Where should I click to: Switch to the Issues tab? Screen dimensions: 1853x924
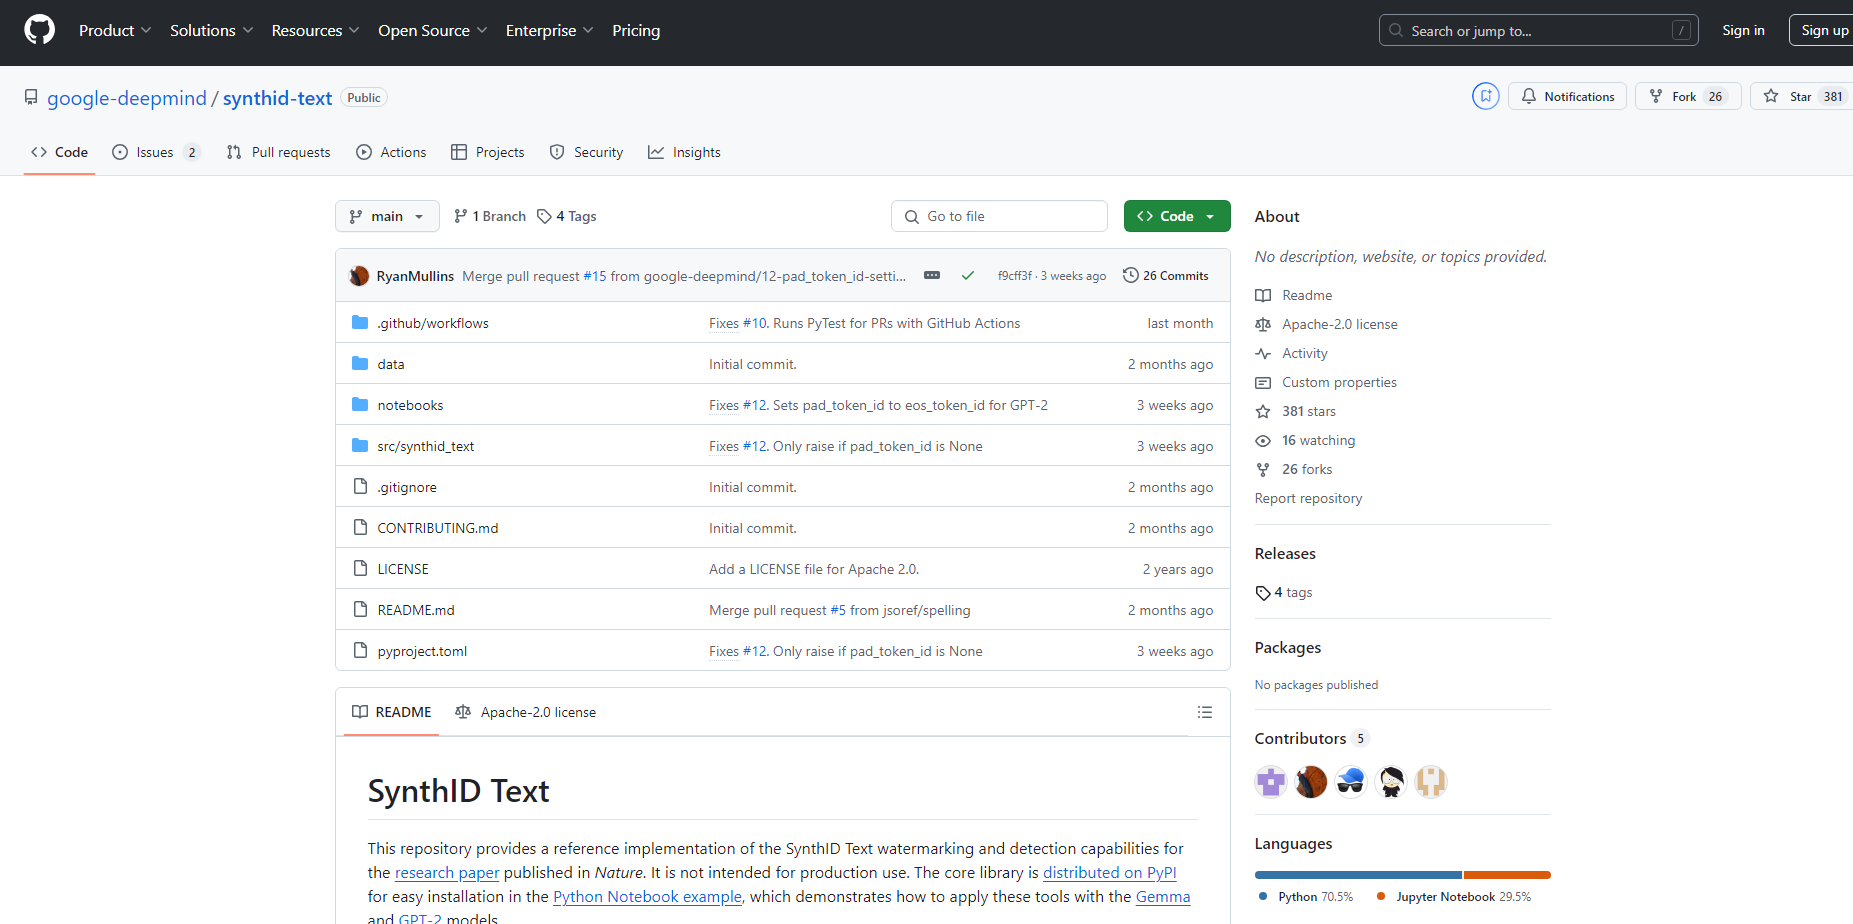pos(155,152)
